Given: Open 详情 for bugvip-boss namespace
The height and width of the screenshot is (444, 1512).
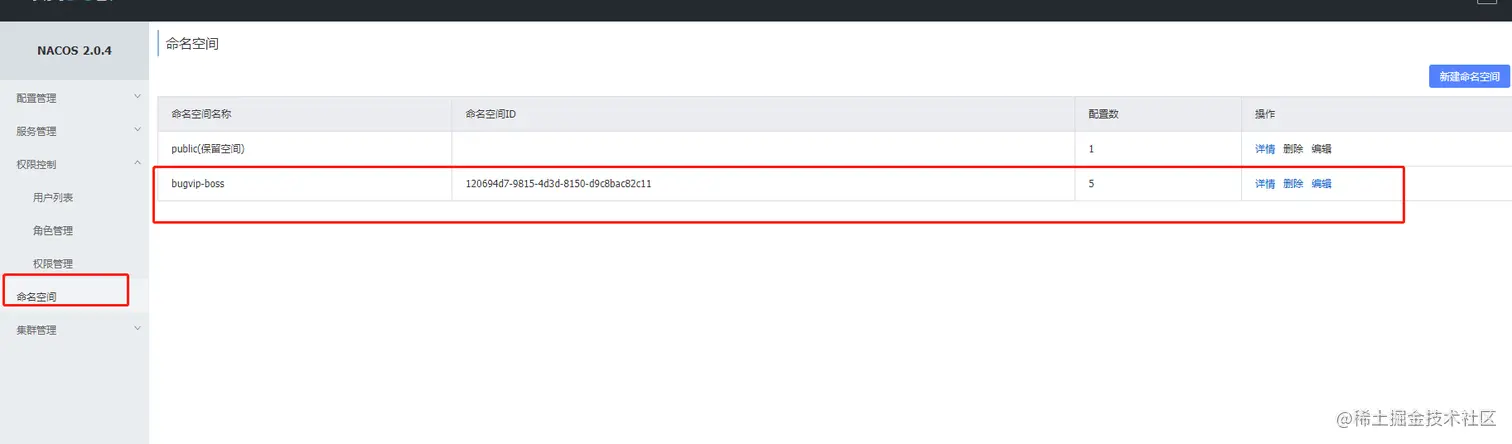Looking at the screenshot, I should pos(1265,184).
